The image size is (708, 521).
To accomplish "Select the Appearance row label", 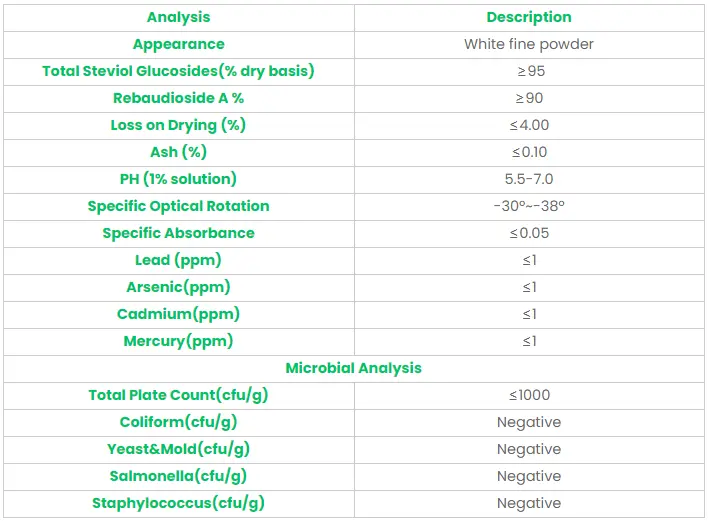I will [178, 44].
